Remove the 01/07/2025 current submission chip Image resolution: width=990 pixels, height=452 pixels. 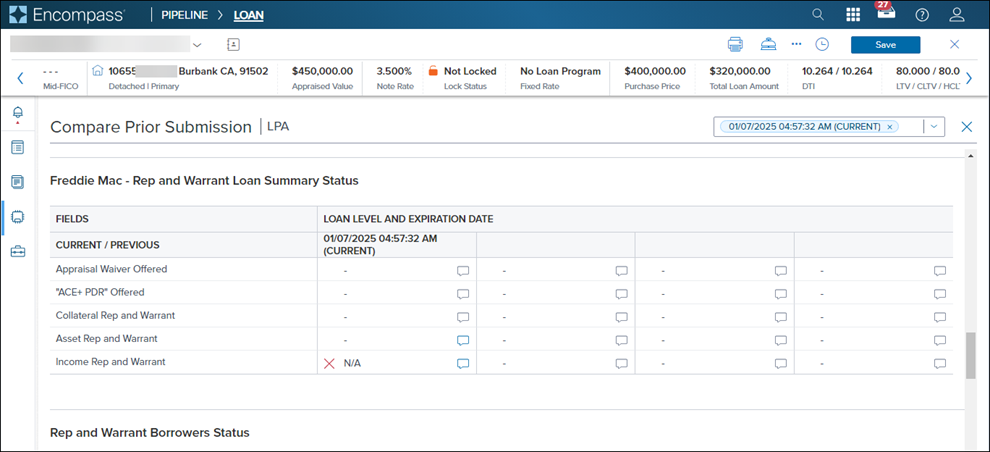[x=890, y=127]
